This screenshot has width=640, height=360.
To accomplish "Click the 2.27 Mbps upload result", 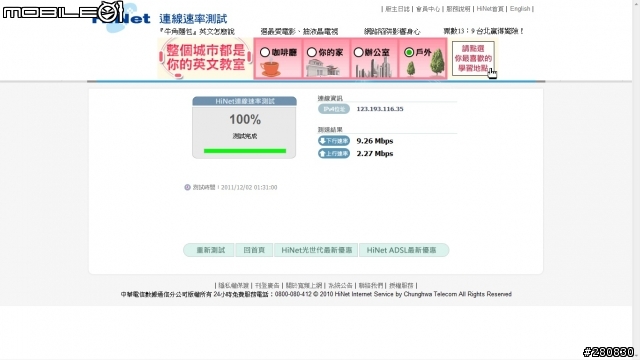I will pyautogui.click(x=375, y=153).
